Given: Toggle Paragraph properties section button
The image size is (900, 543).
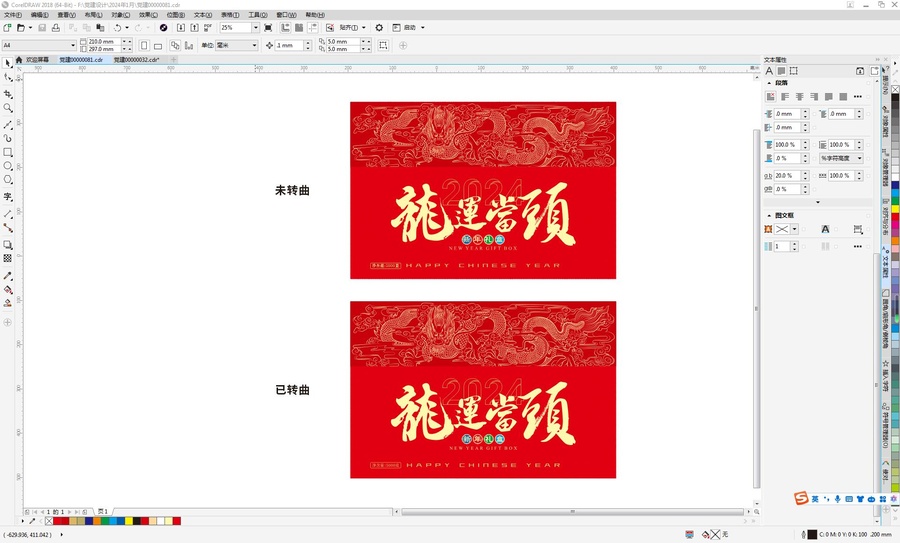Looking at the screenshot, I should (781, 71).
